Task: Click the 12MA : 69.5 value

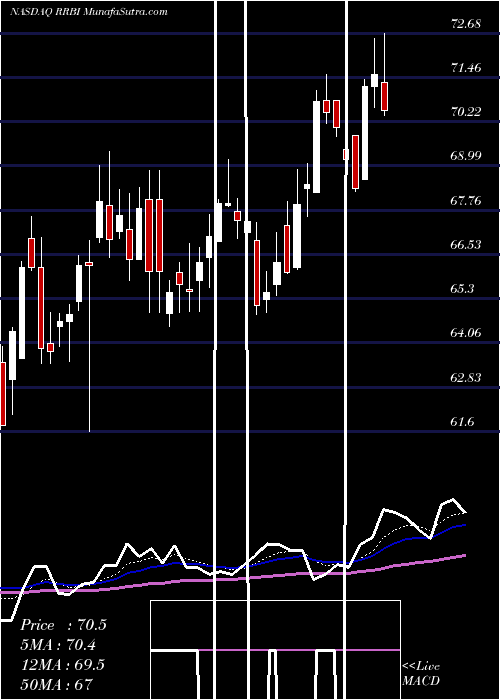Action: point(62,665)
